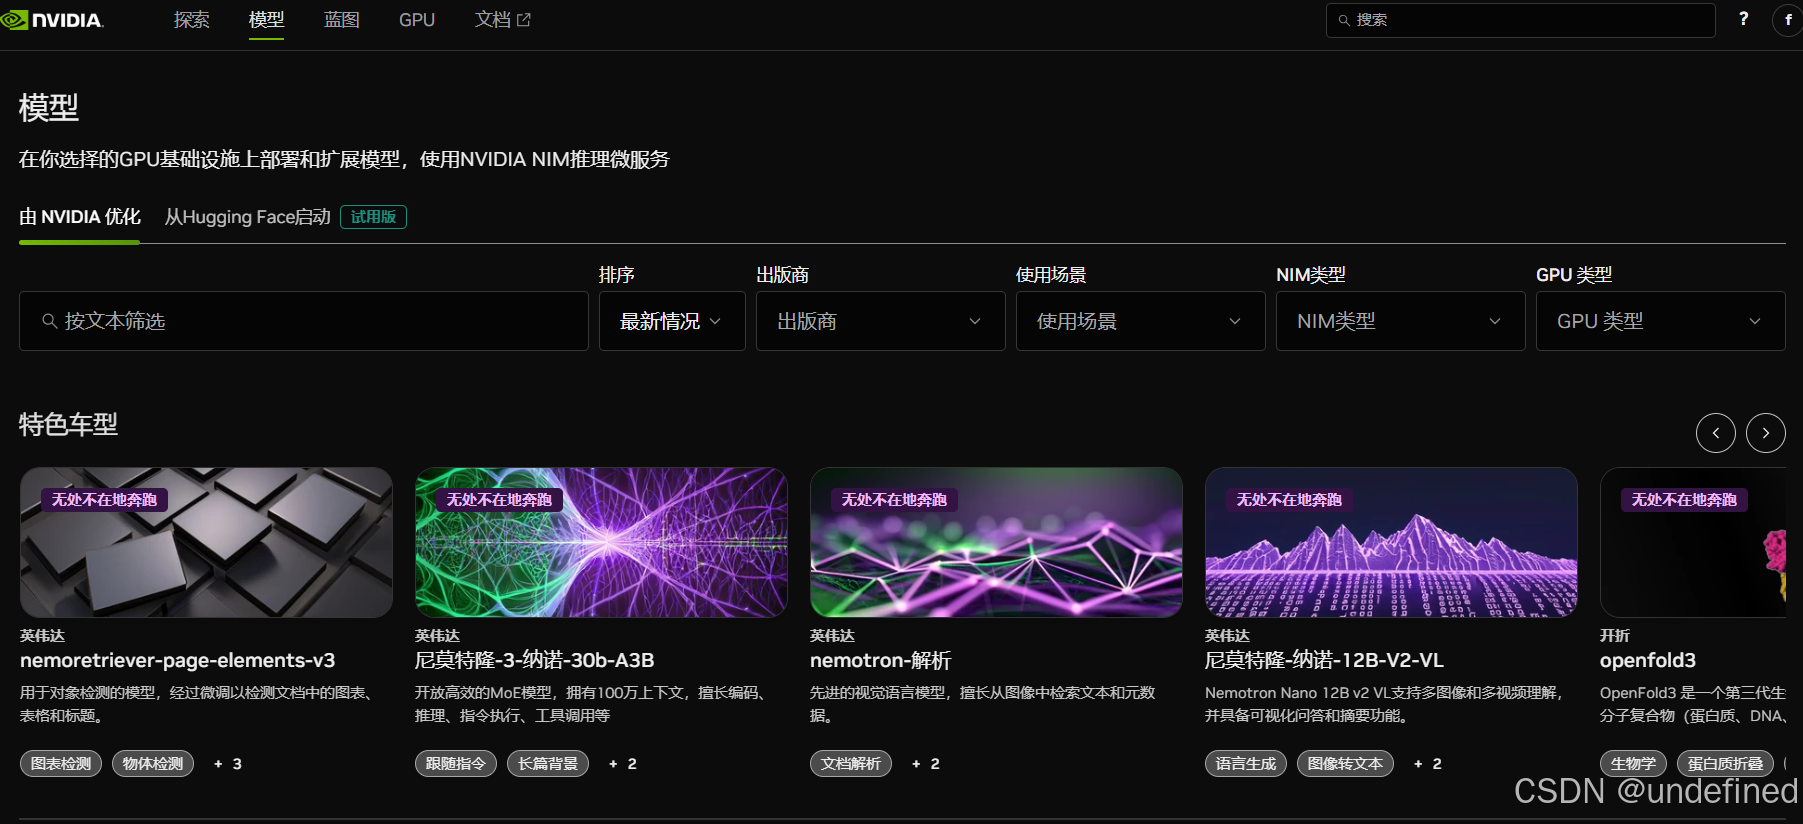This screenshot has width=1803, height=824.
Task: Open the 模型 navigation item
Action: tap(266, 20)
